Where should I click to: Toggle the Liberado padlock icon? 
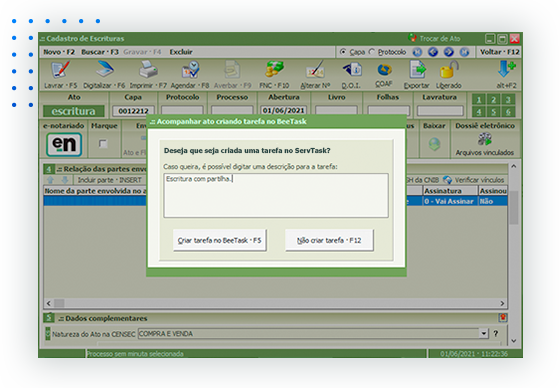coord(449,69)
